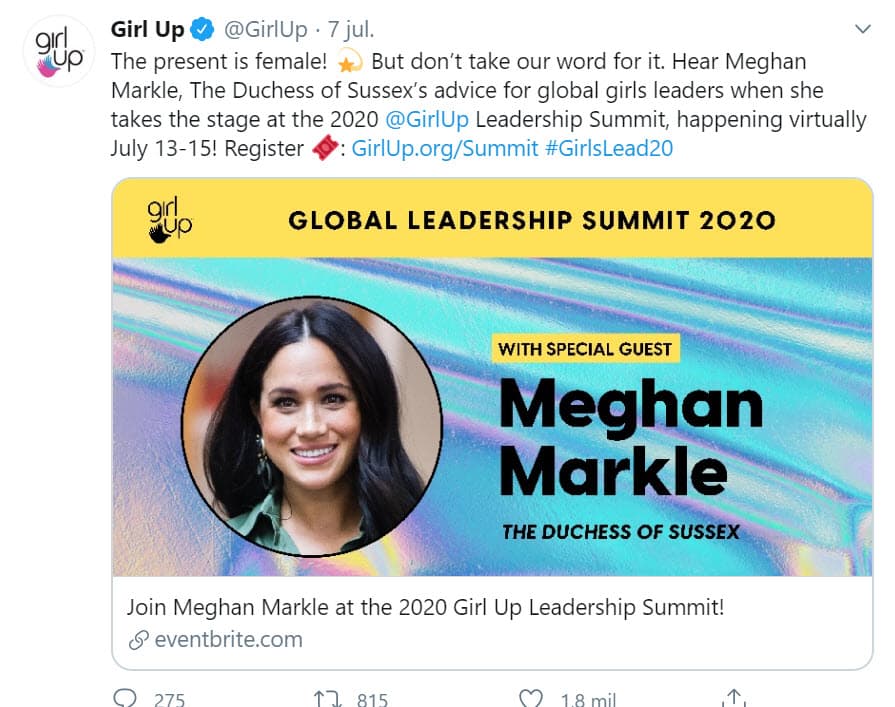Like the tweet with the heart icon
Image resolution: width=895 pixels, height=707 pixels.
pos(531,698)
